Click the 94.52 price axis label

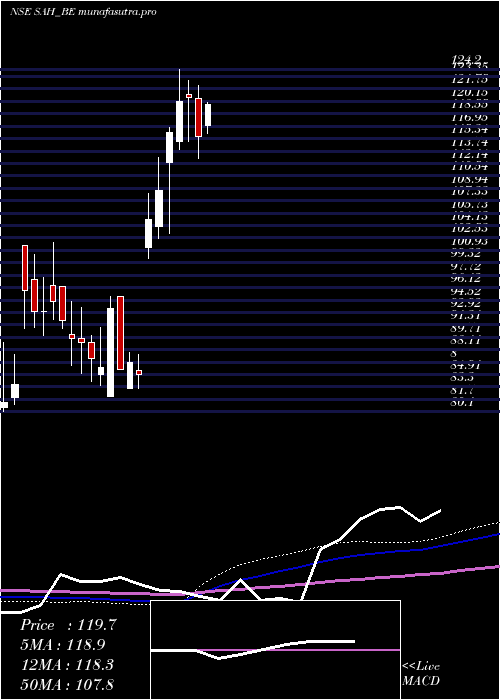coord(467,292)
